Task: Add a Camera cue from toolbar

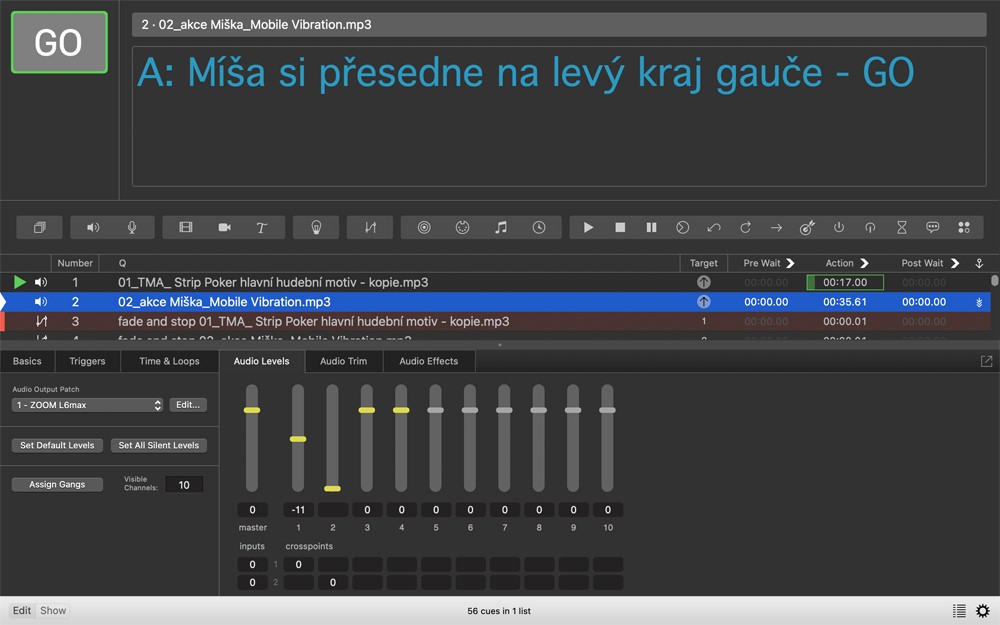Action: (x=224, y=228)
